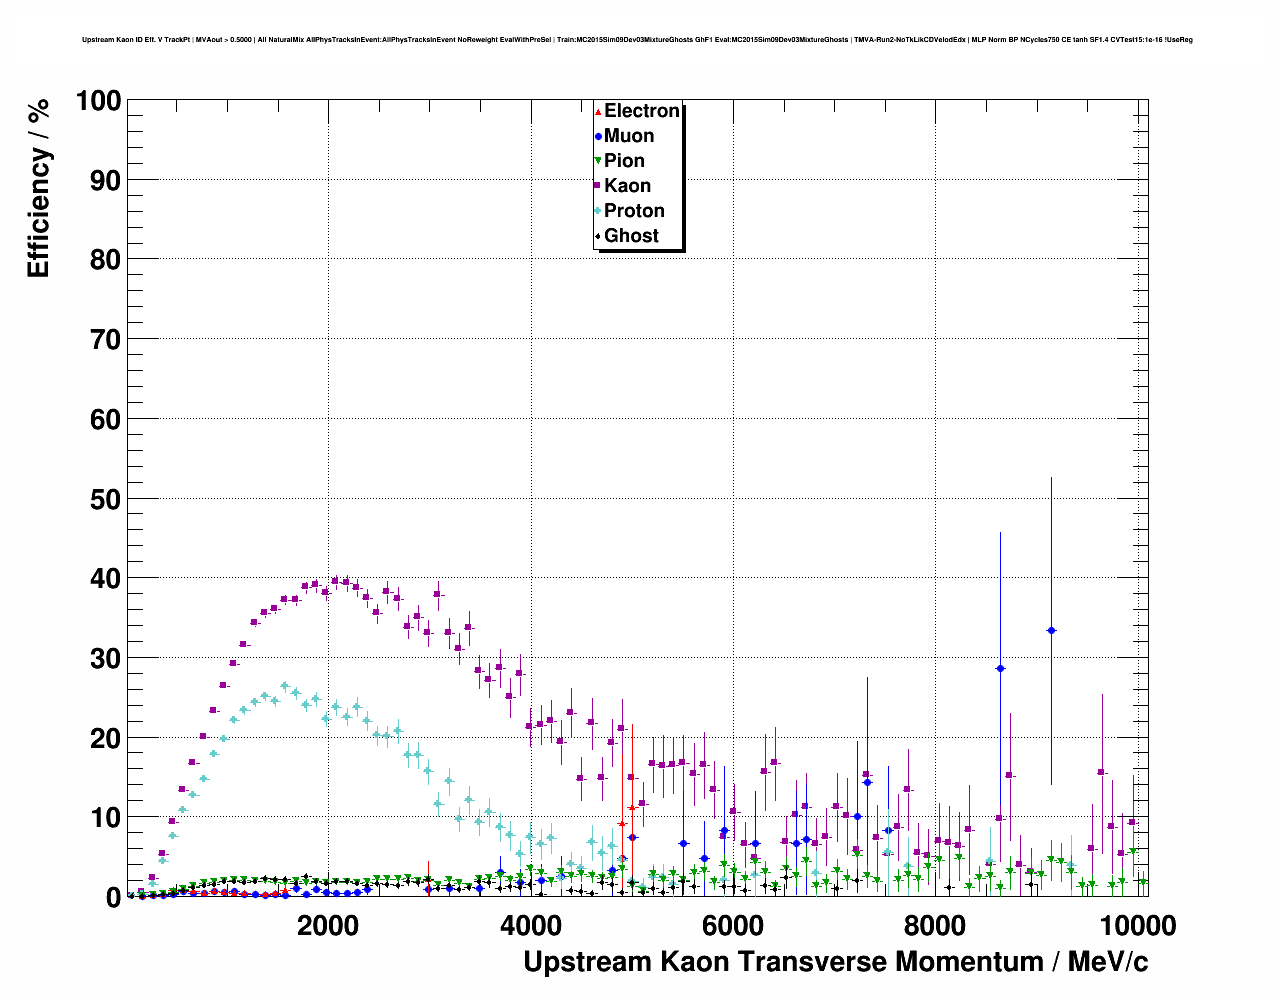The width and height of the screenshot is (1276, 996).
Task: Select the green Pion triangle legend marker
Action: (598, 161)
